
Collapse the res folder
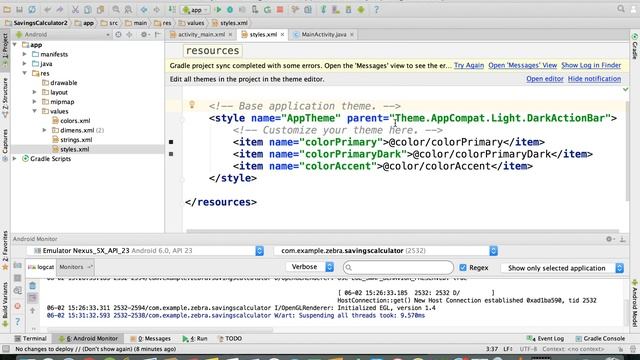[x=24, y=73]
